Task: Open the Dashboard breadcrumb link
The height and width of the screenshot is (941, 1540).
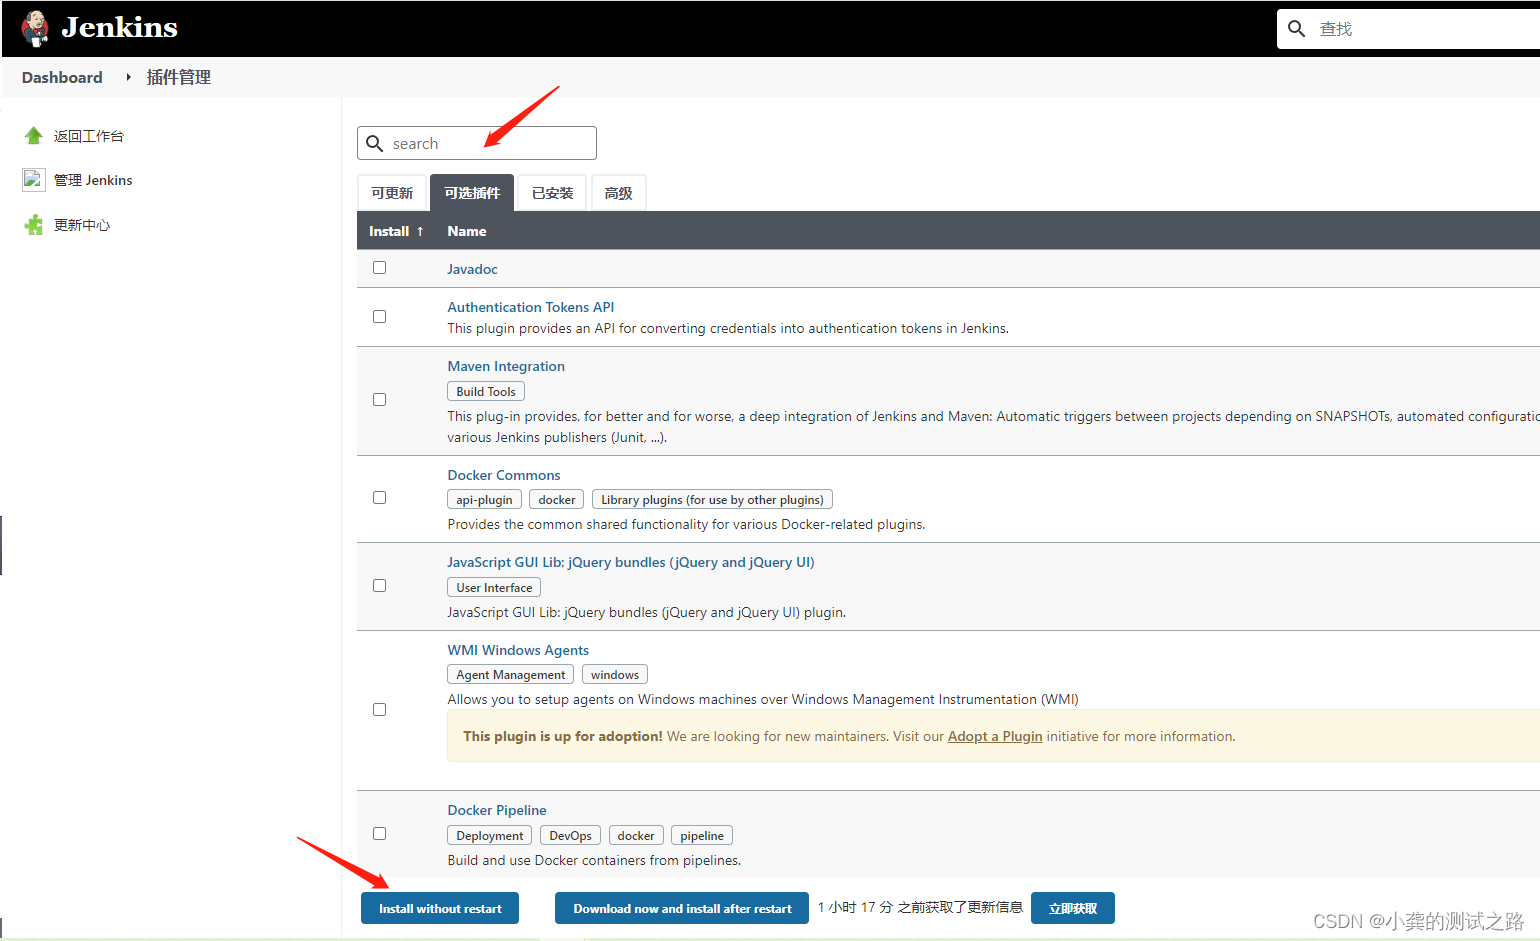Action: 62,77
